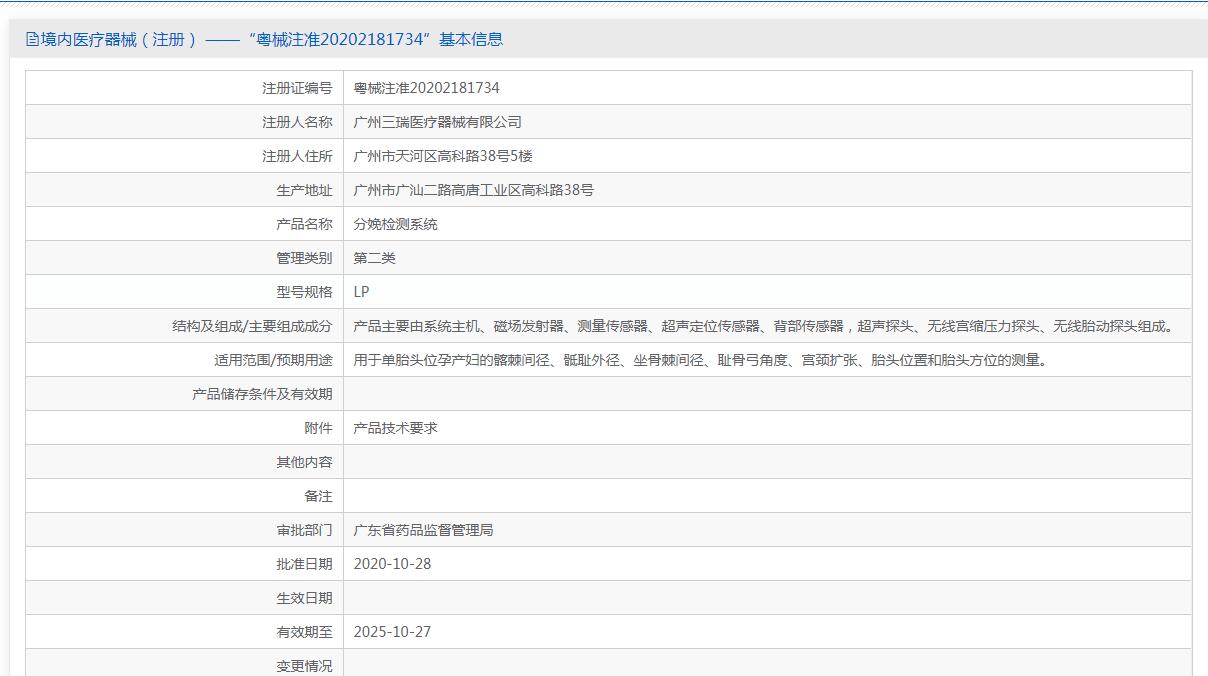Viewport: 1208px width, 676px height.
Task: Click the 批准日期 label
Action: point(304,564)
